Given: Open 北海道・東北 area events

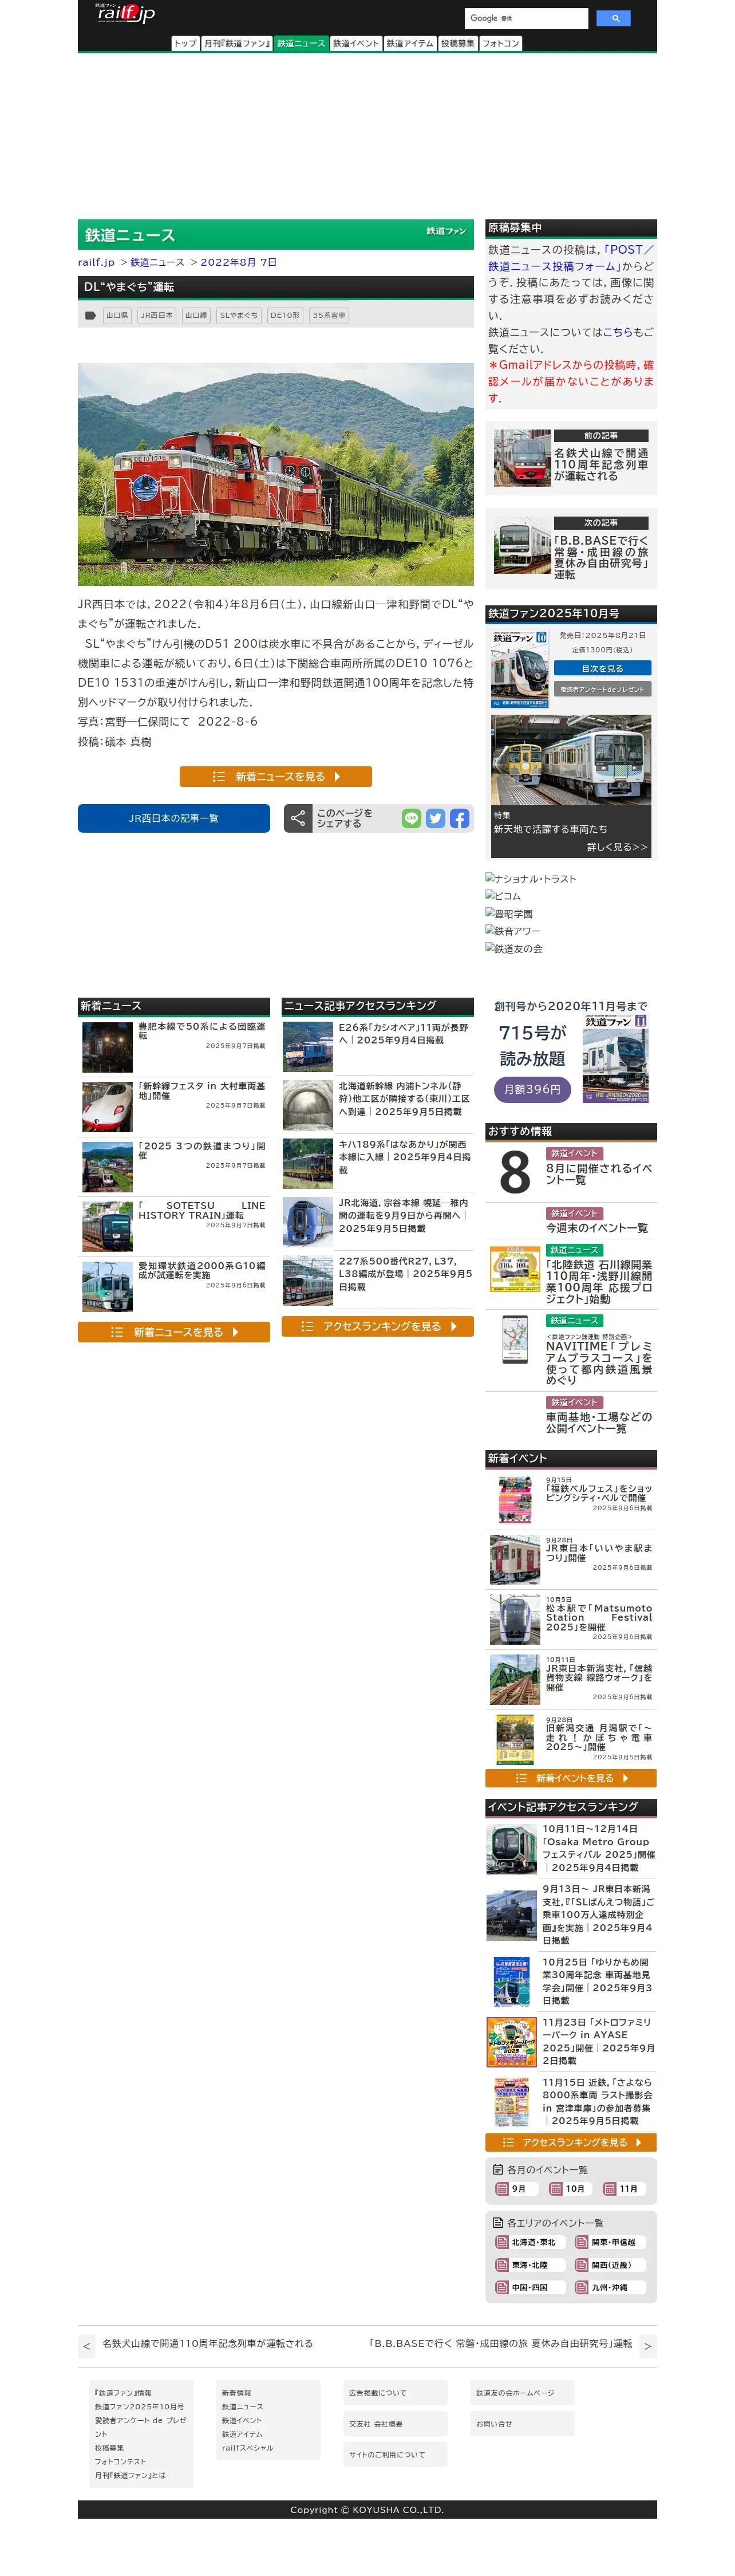Looking at the screenshot, I should 530,2242.
